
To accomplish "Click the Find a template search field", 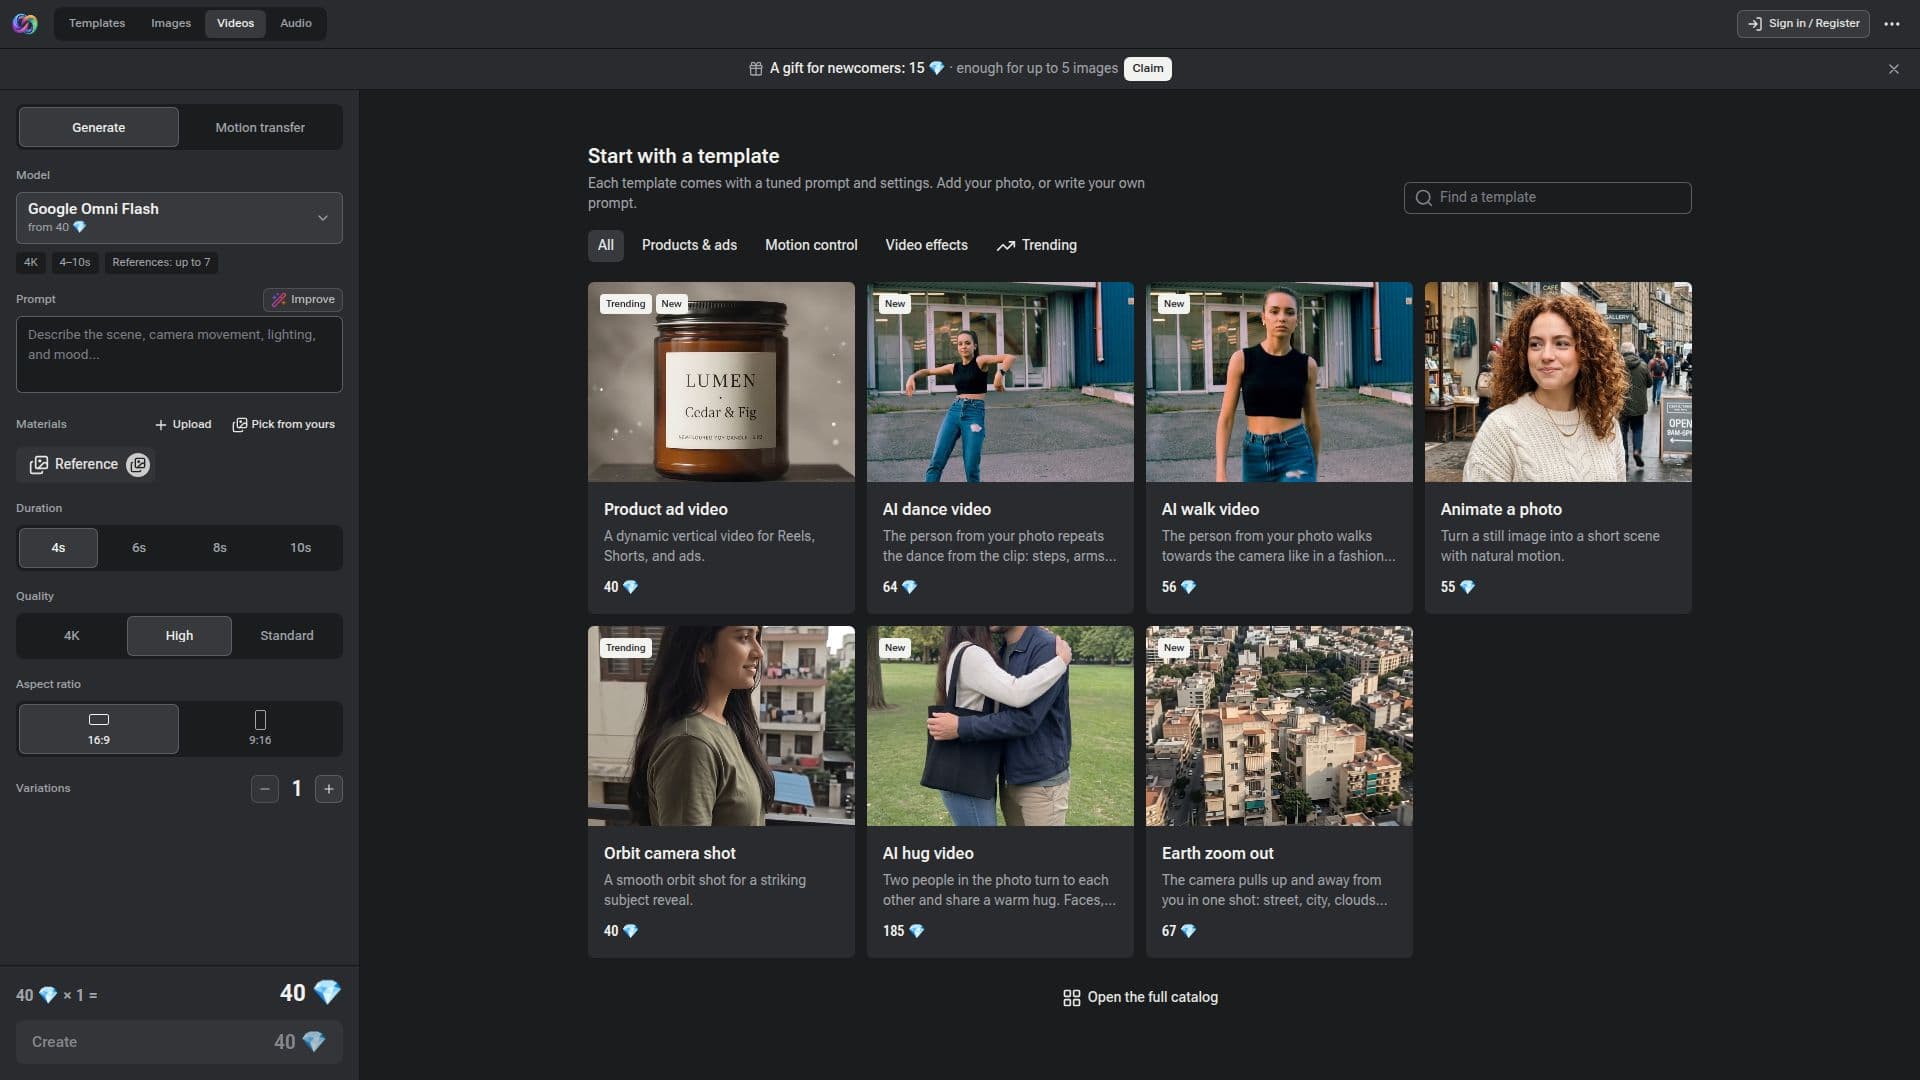I will click(1547, 198).
